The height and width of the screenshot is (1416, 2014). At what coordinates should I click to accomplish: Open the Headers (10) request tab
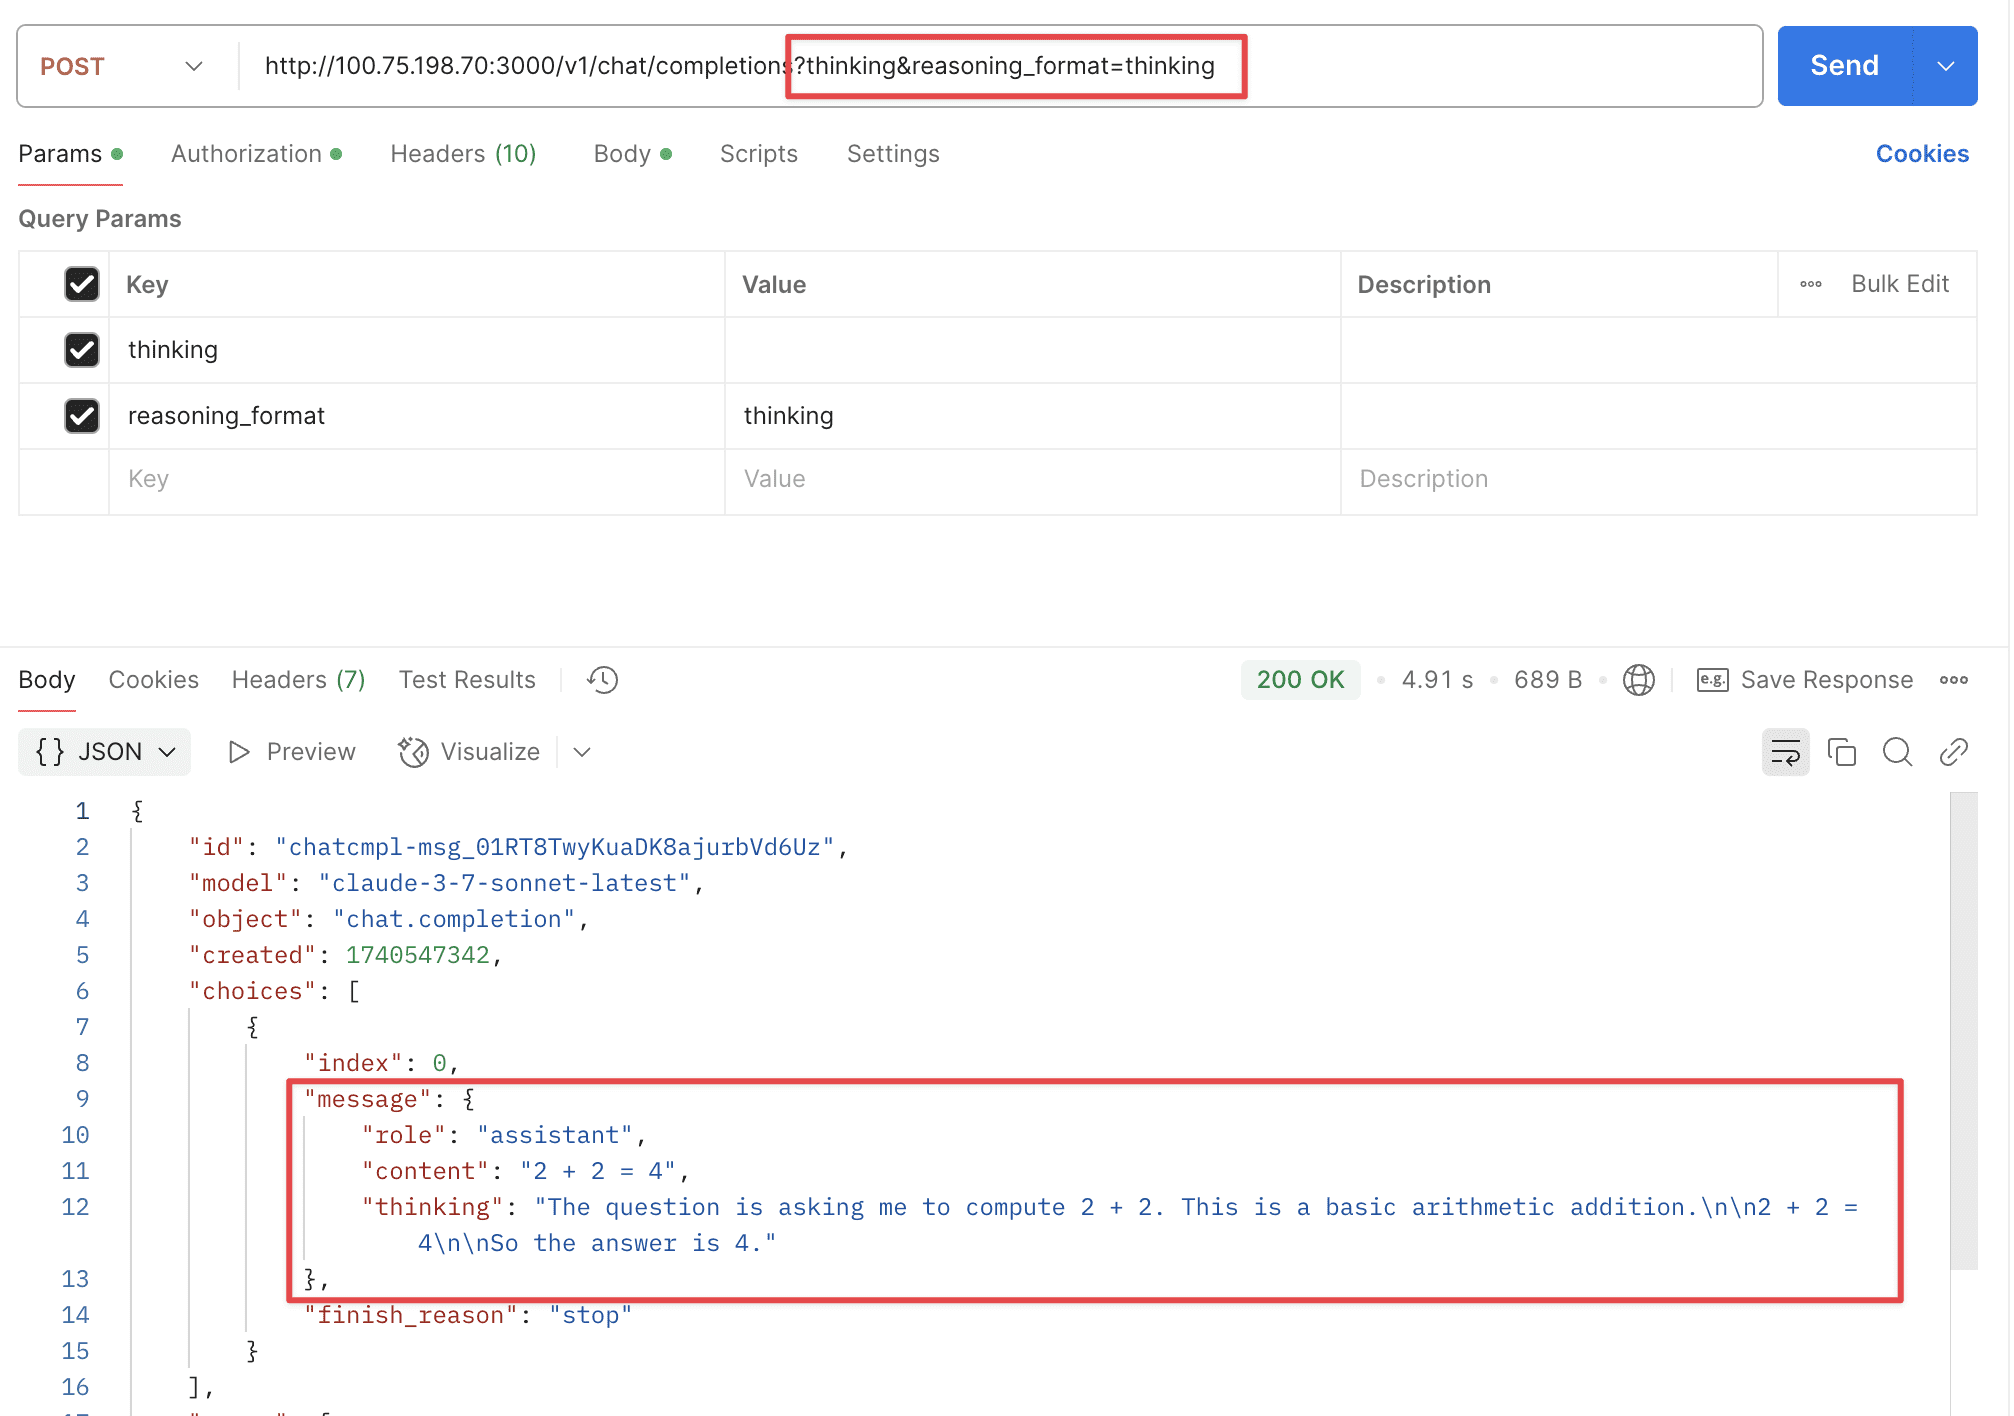click(x=463, y=154)
